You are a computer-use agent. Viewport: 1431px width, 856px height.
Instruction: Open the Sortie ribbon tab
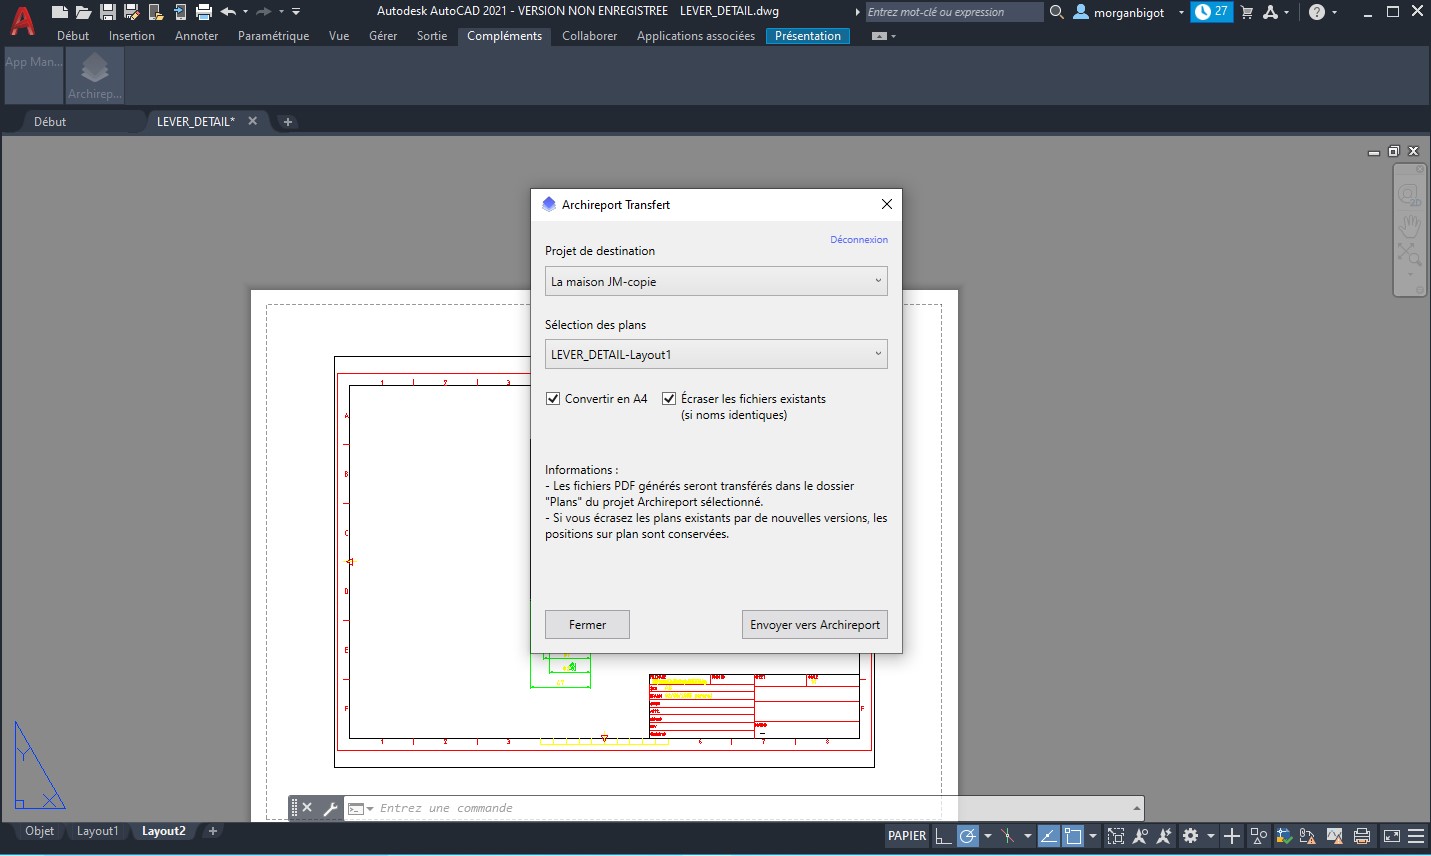[432, 36]
